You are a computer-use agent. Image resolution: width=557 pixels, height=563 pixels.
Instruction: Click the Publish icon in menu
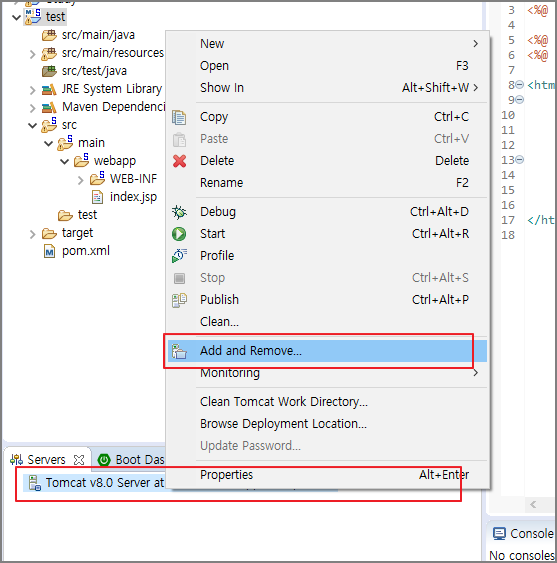[x=179, y=300]
